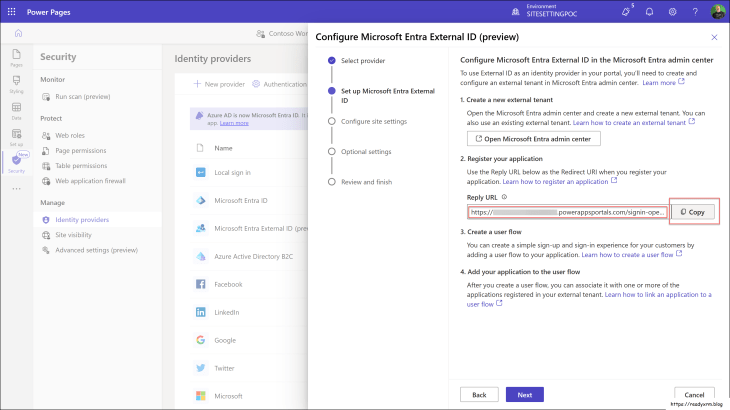Click the New provider button
The height and width of the screenshot is (410, 730).
pos(219,84)
